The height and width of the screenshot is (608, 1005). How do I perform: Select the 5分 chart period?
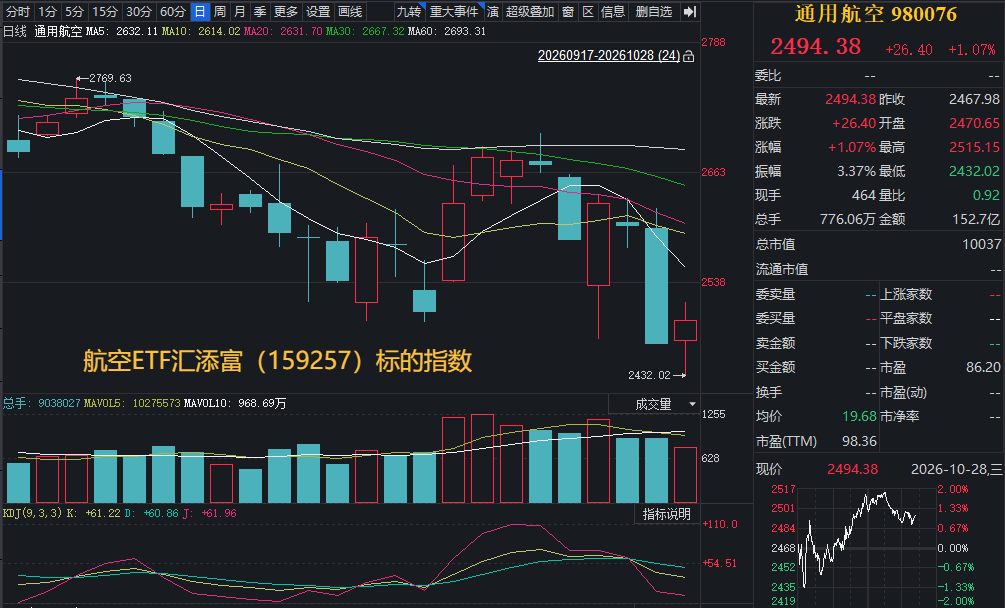coord(74,12)
